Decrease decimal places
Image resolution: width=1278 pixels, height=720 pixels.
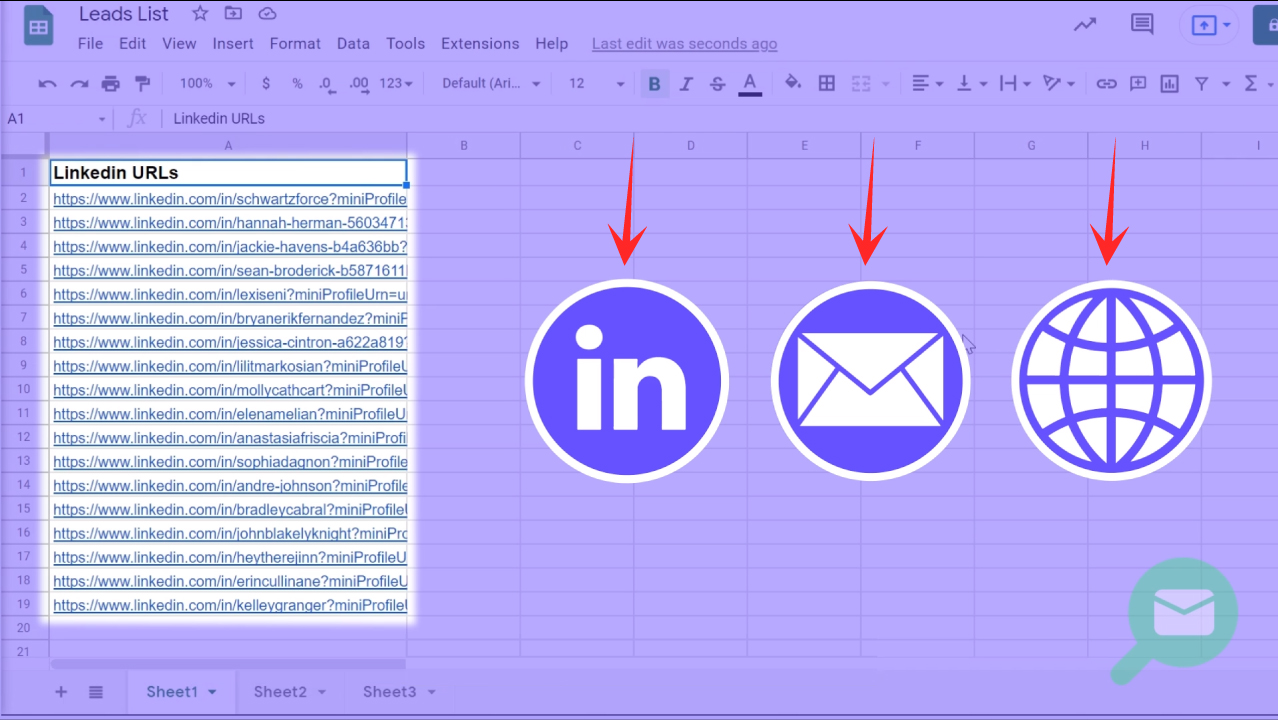point(326,84)
